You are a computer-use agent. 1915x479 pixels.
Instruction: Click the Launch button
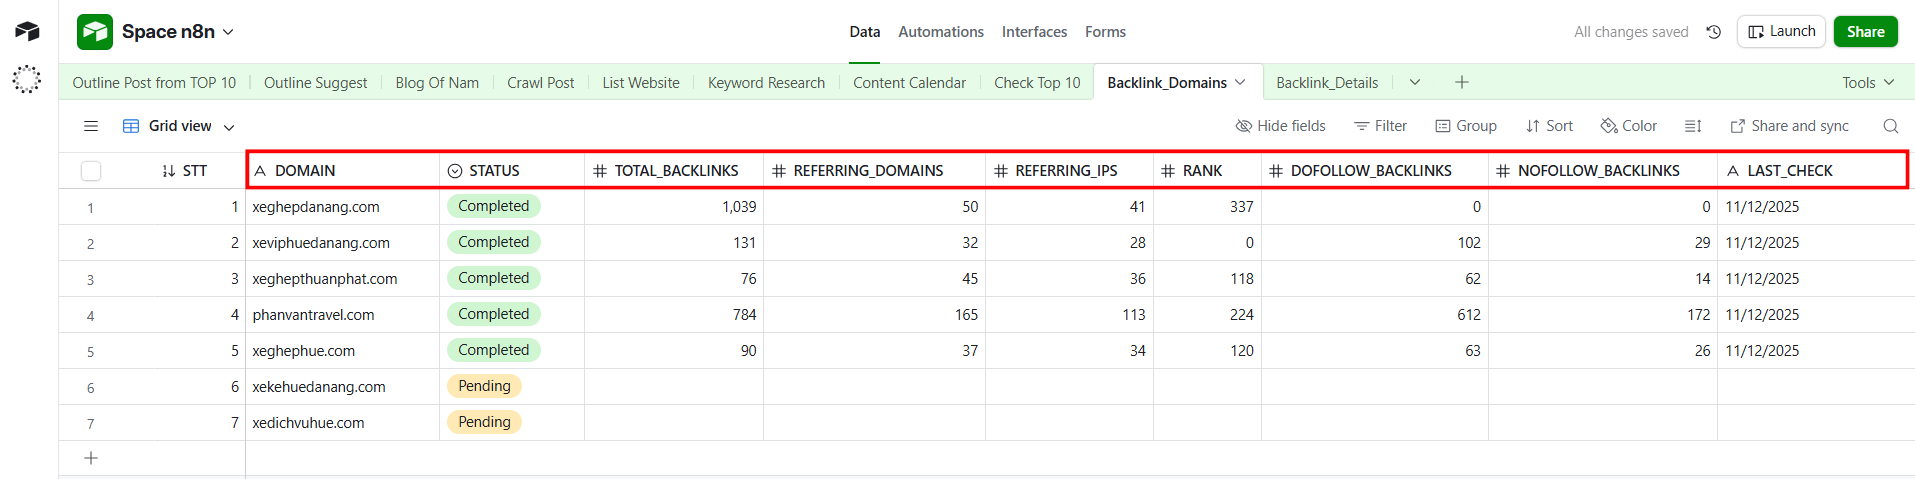[1781, 32]
